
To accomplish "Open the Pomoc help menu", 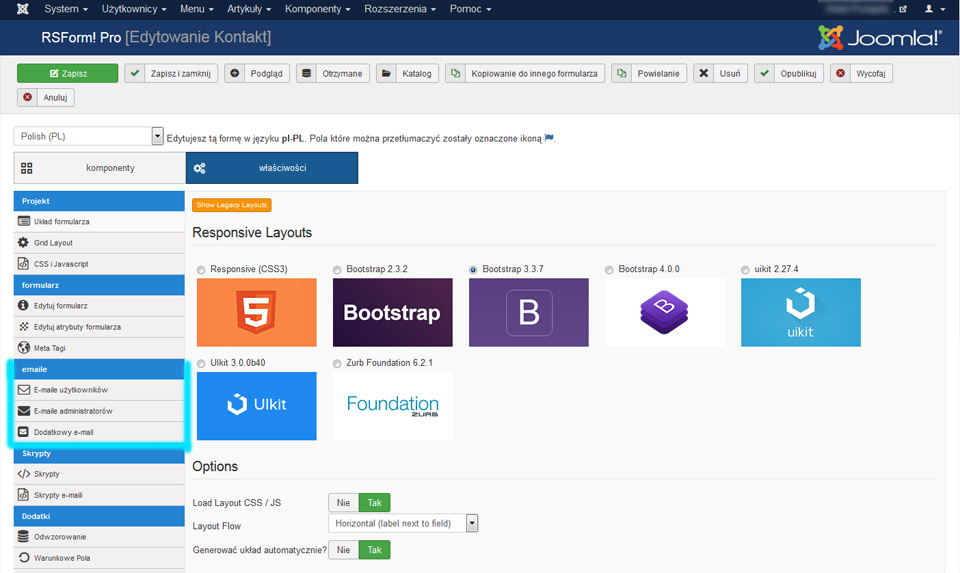I will pyautogui.click(x=470, y=9).
